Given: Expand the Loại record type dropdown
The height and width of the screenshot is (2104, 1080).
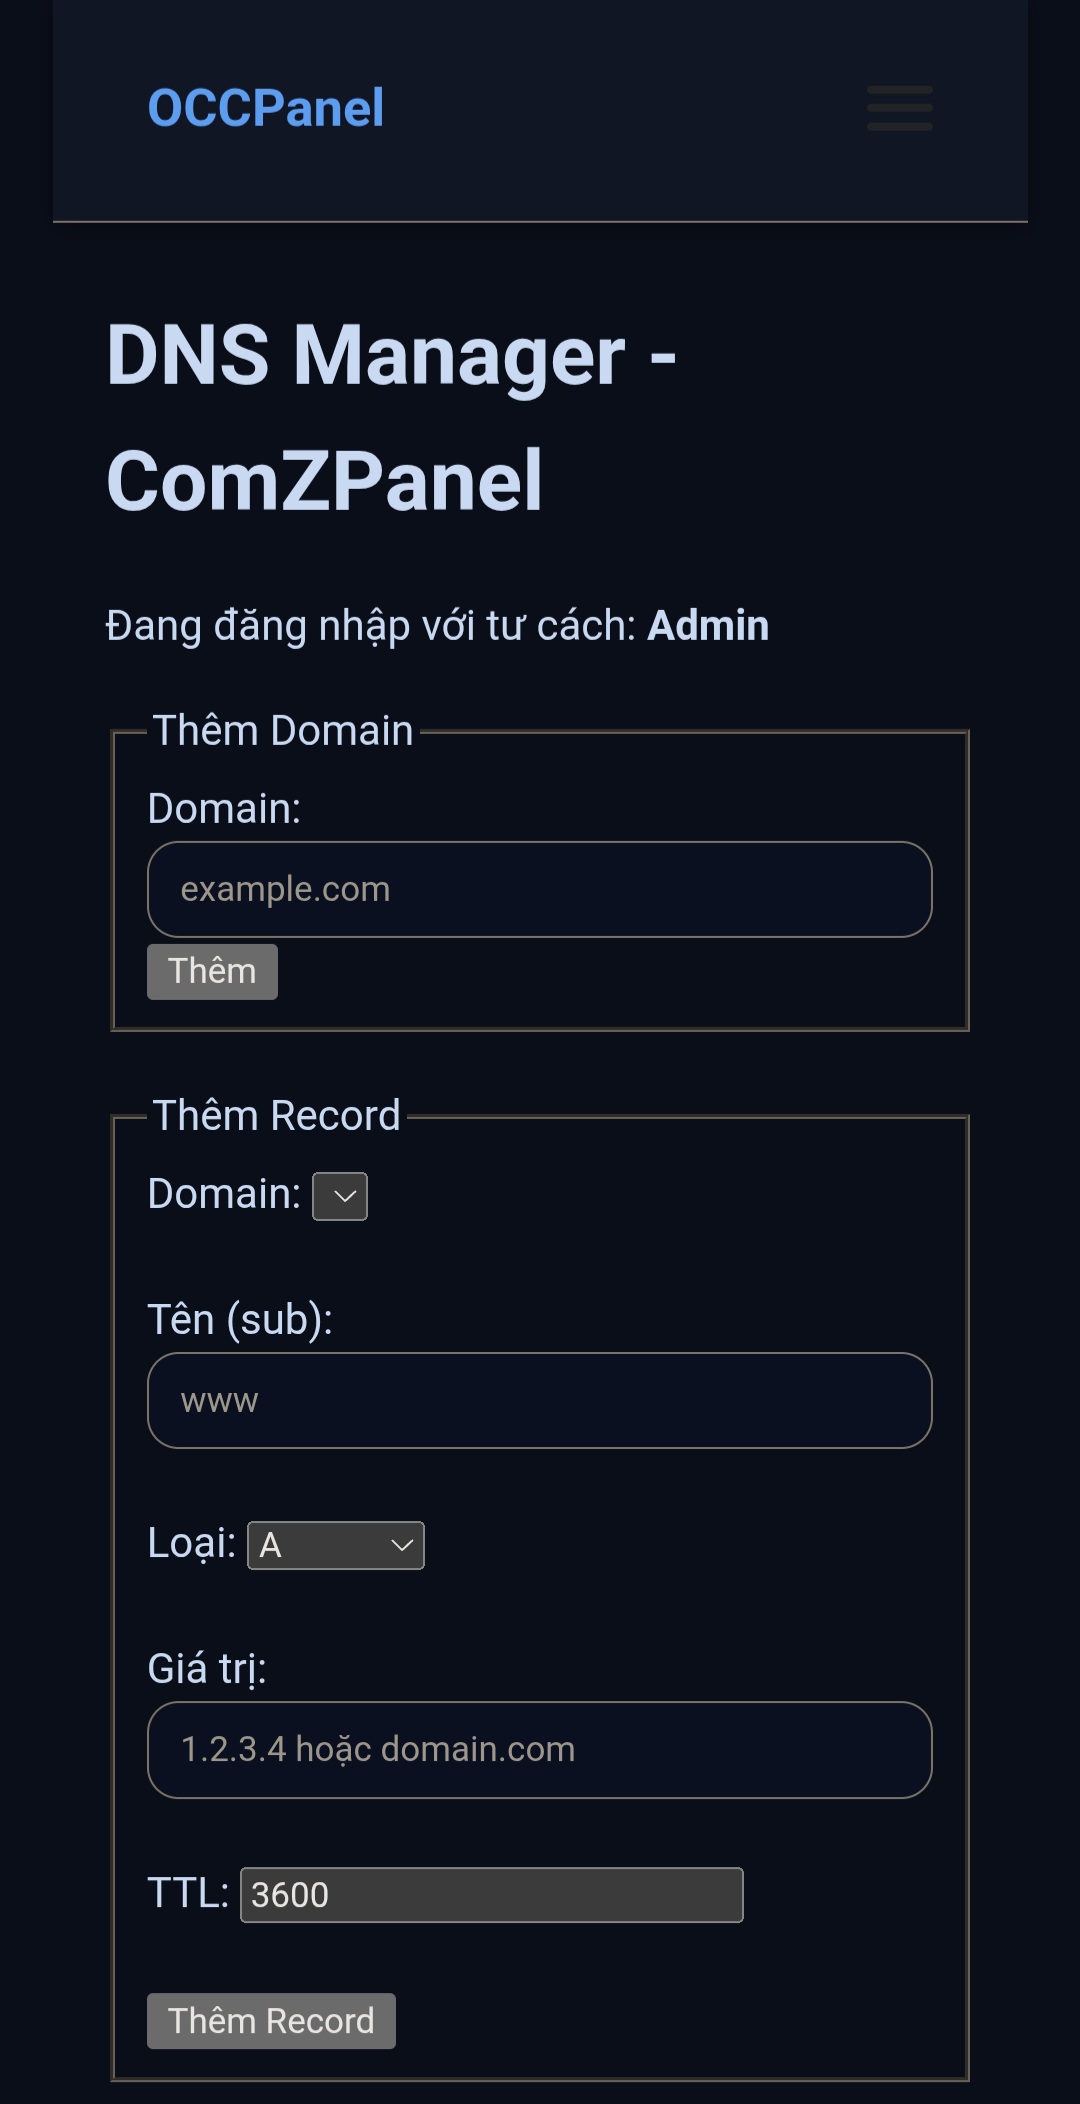Looking at the screenshot, I should click(x=336, y=1545).
